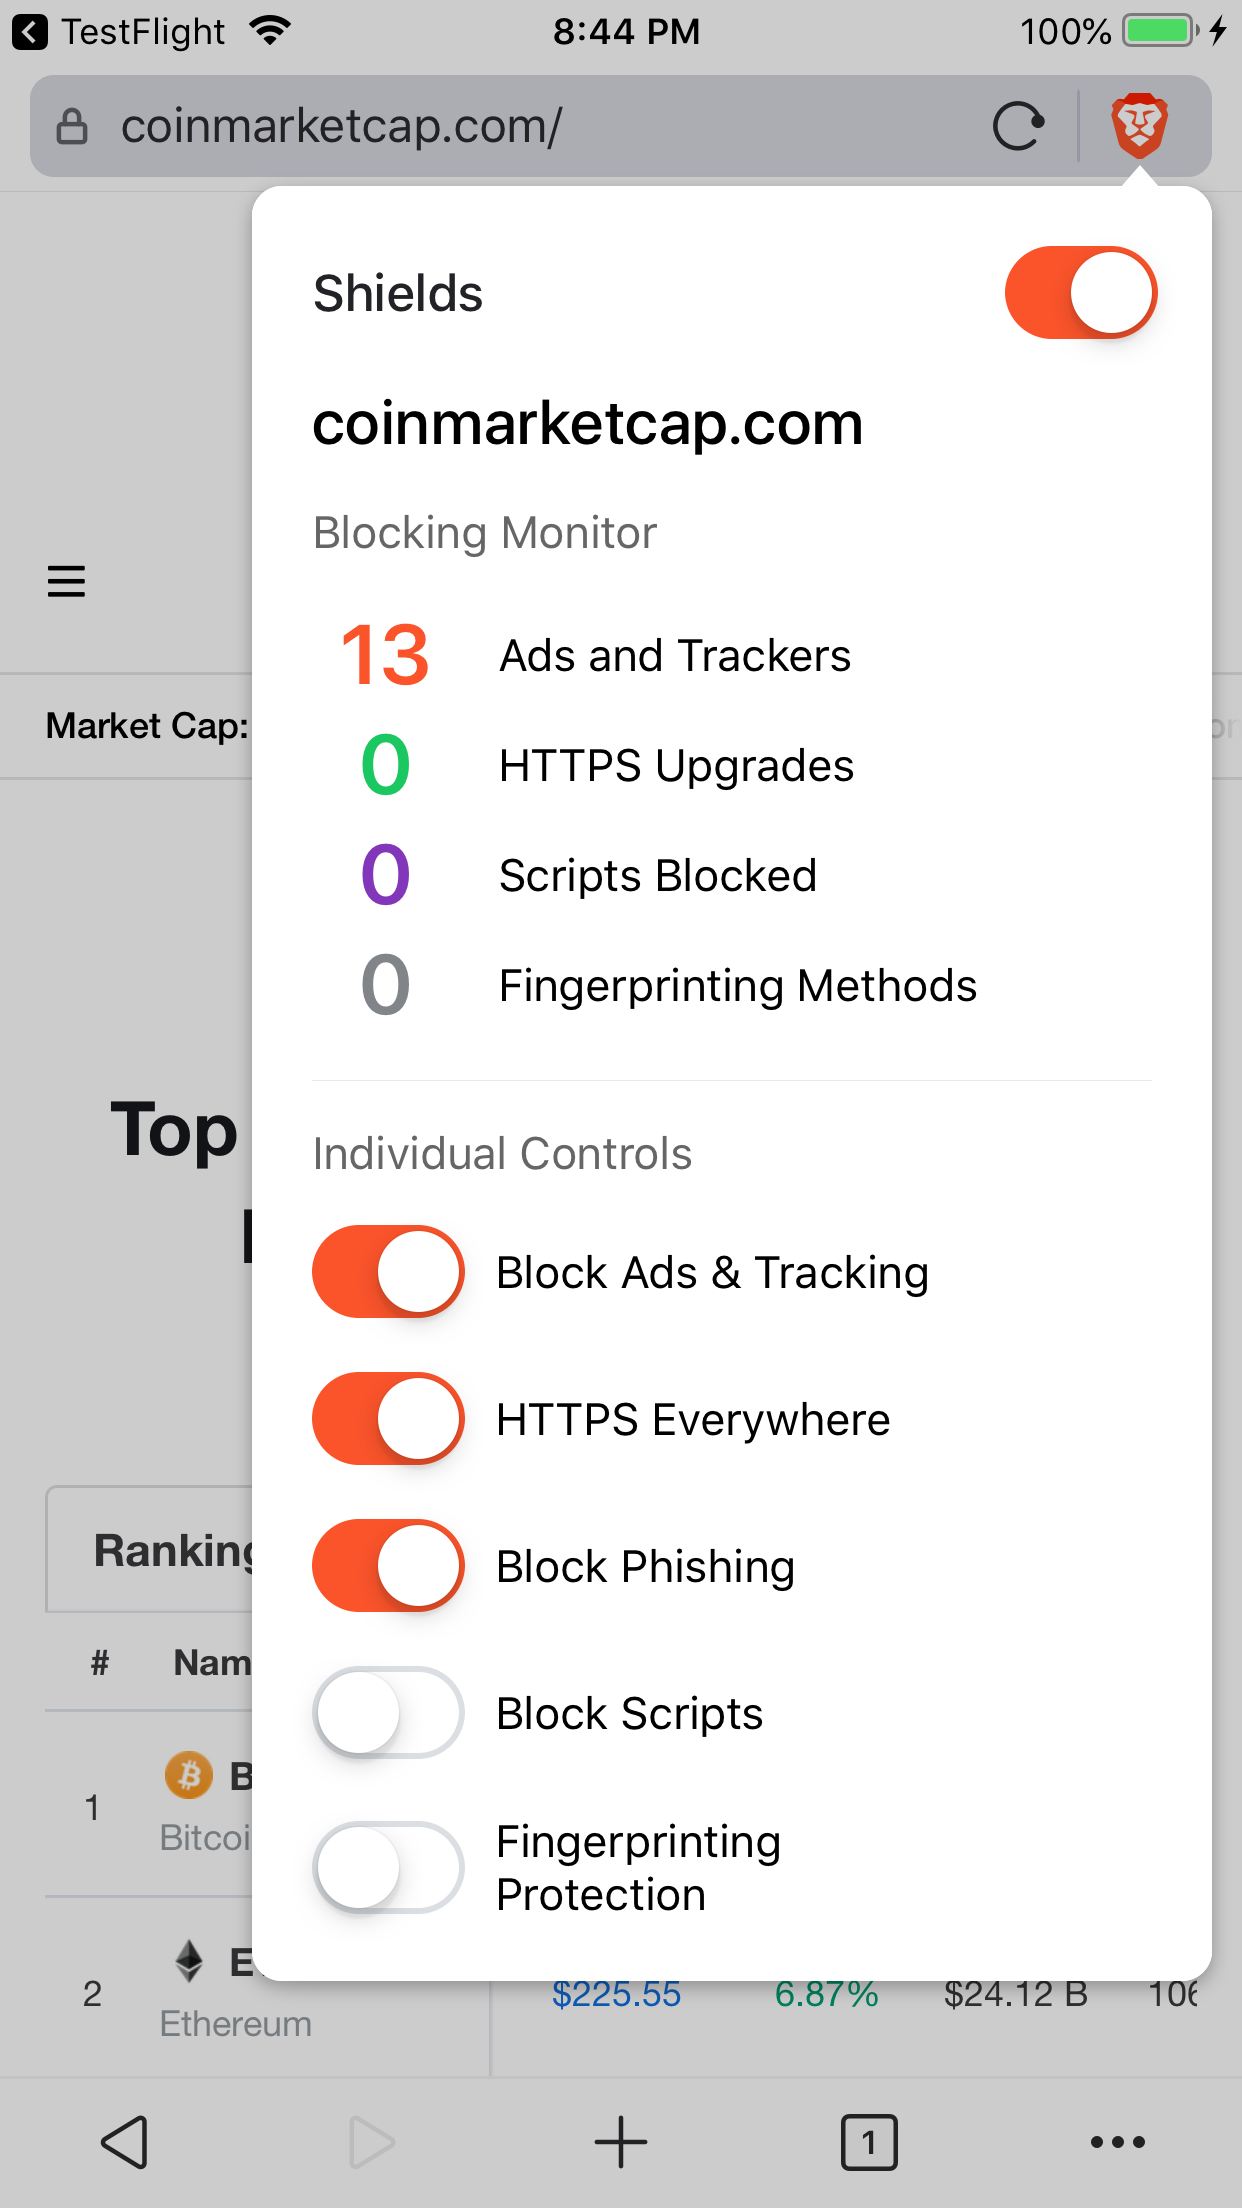The height and width of the screenshot is (2208, 1242).
Task: Open the three-dot more menu
Action: [1117, 2142]
